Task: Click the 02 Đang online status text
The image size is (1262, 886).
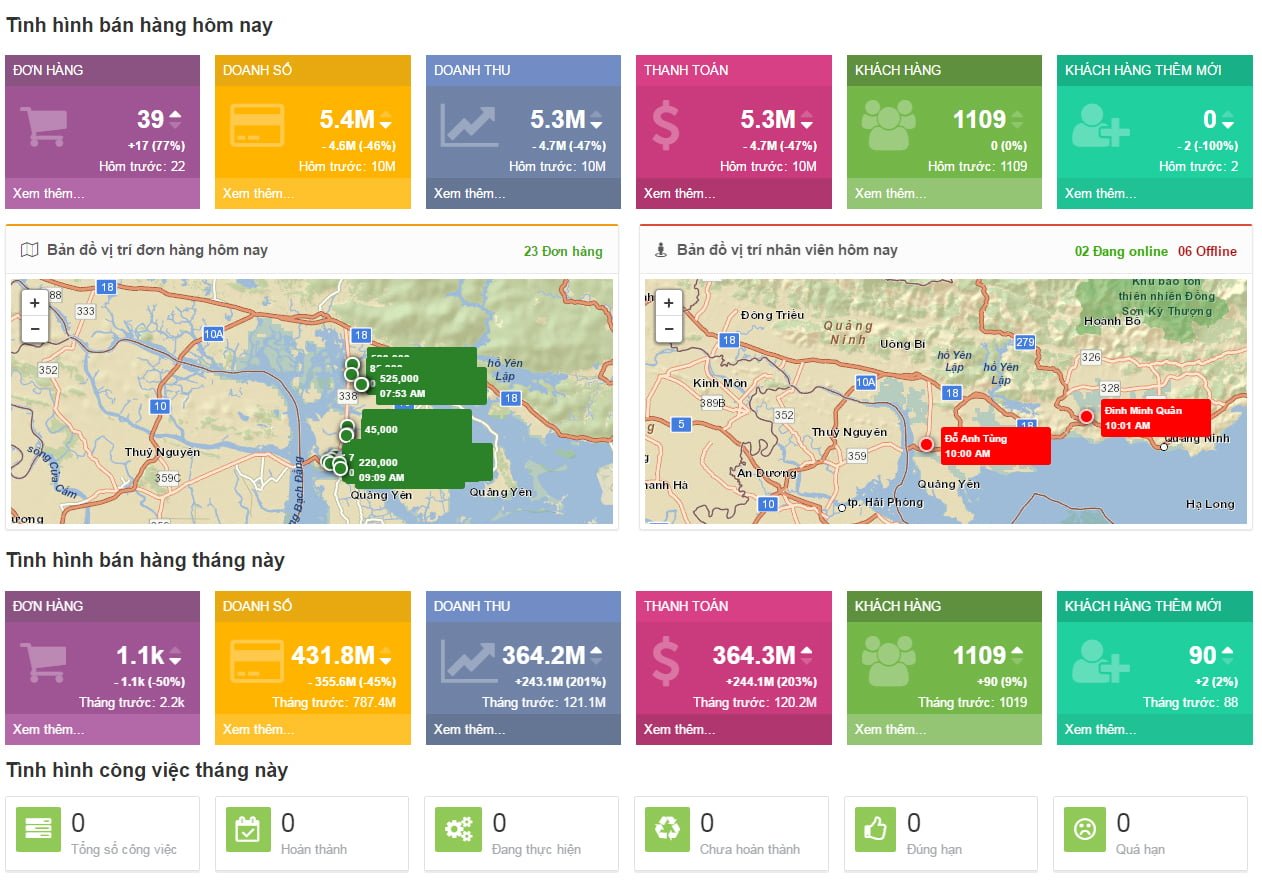Action: (x=1121, y=251)
